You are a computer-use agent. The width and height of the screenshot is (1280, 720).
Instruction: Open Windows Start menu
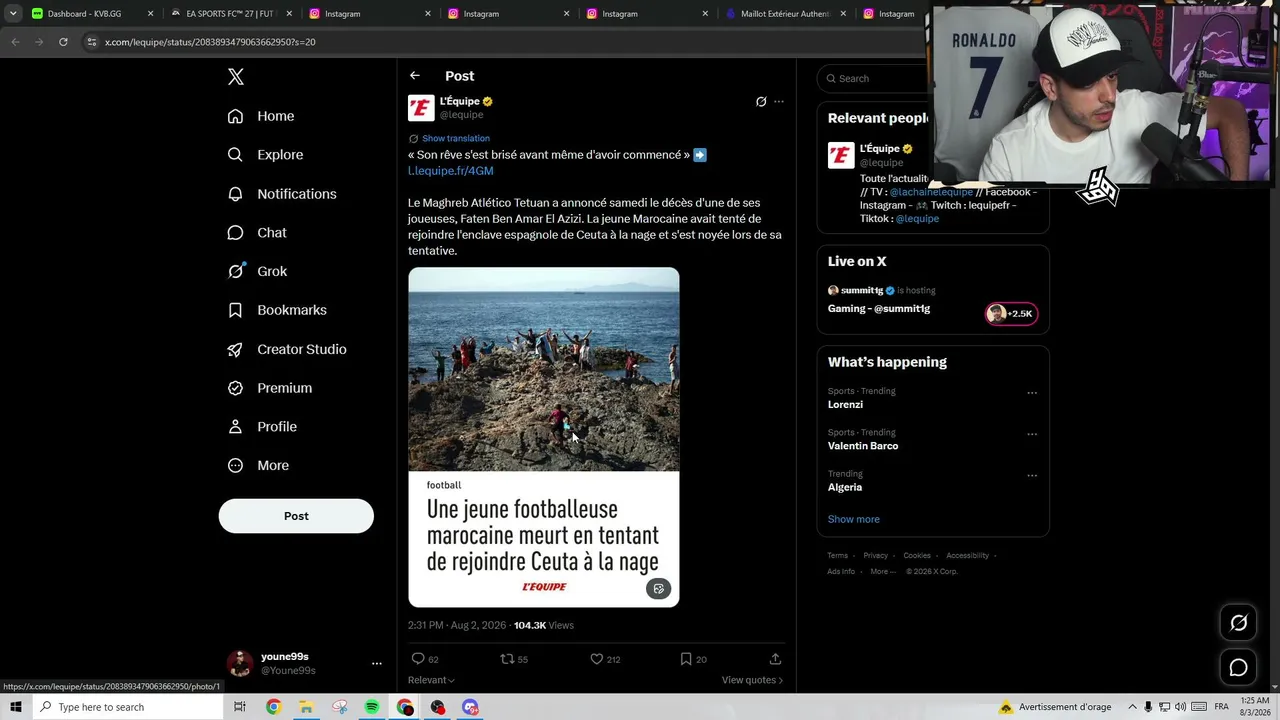[x=15, y=707]
